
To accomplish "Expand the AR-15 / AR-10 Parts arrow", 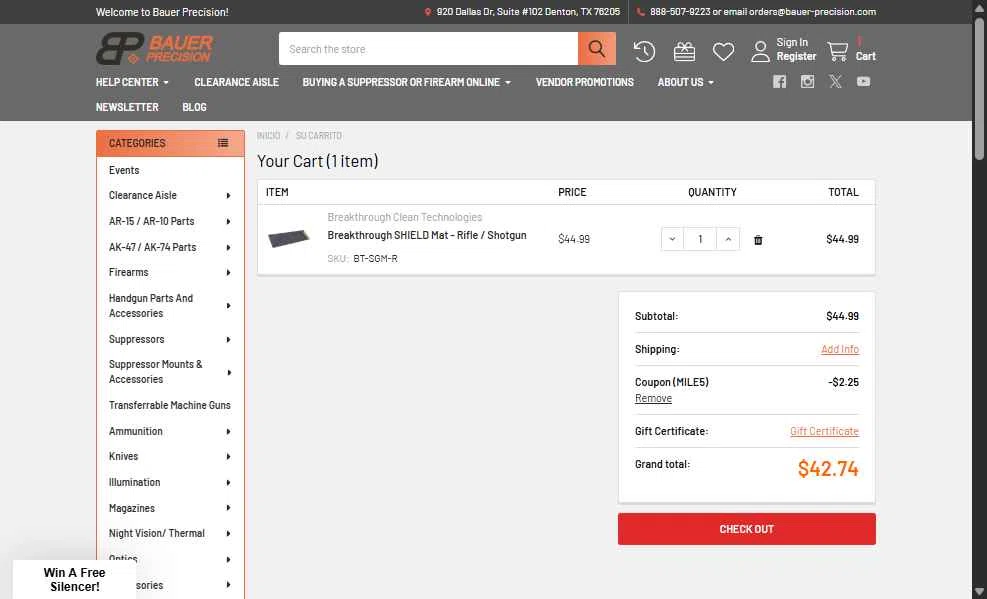I will pos(228,221).
